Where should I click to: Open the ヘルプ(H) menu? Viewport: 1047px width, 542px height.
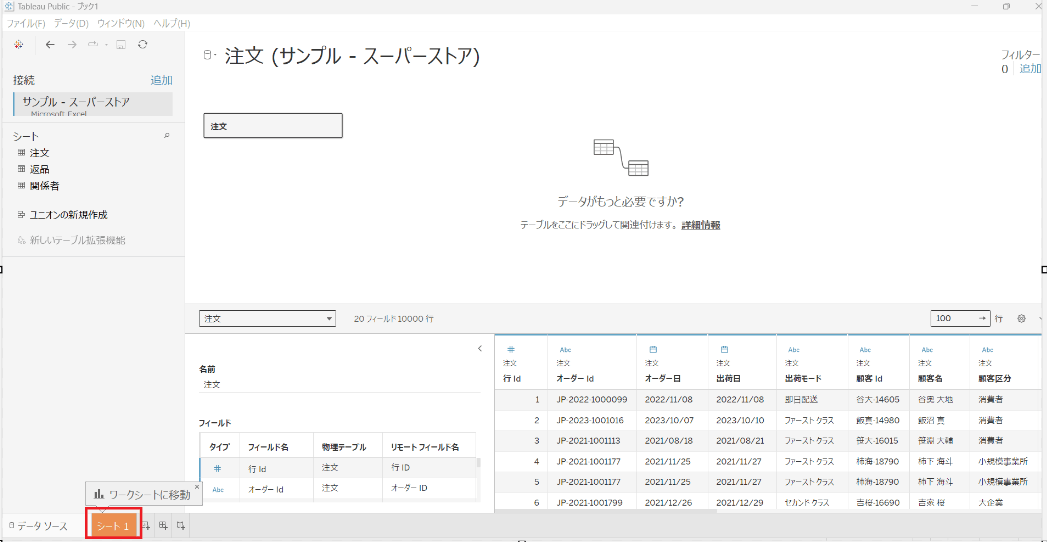coord(172,23)
